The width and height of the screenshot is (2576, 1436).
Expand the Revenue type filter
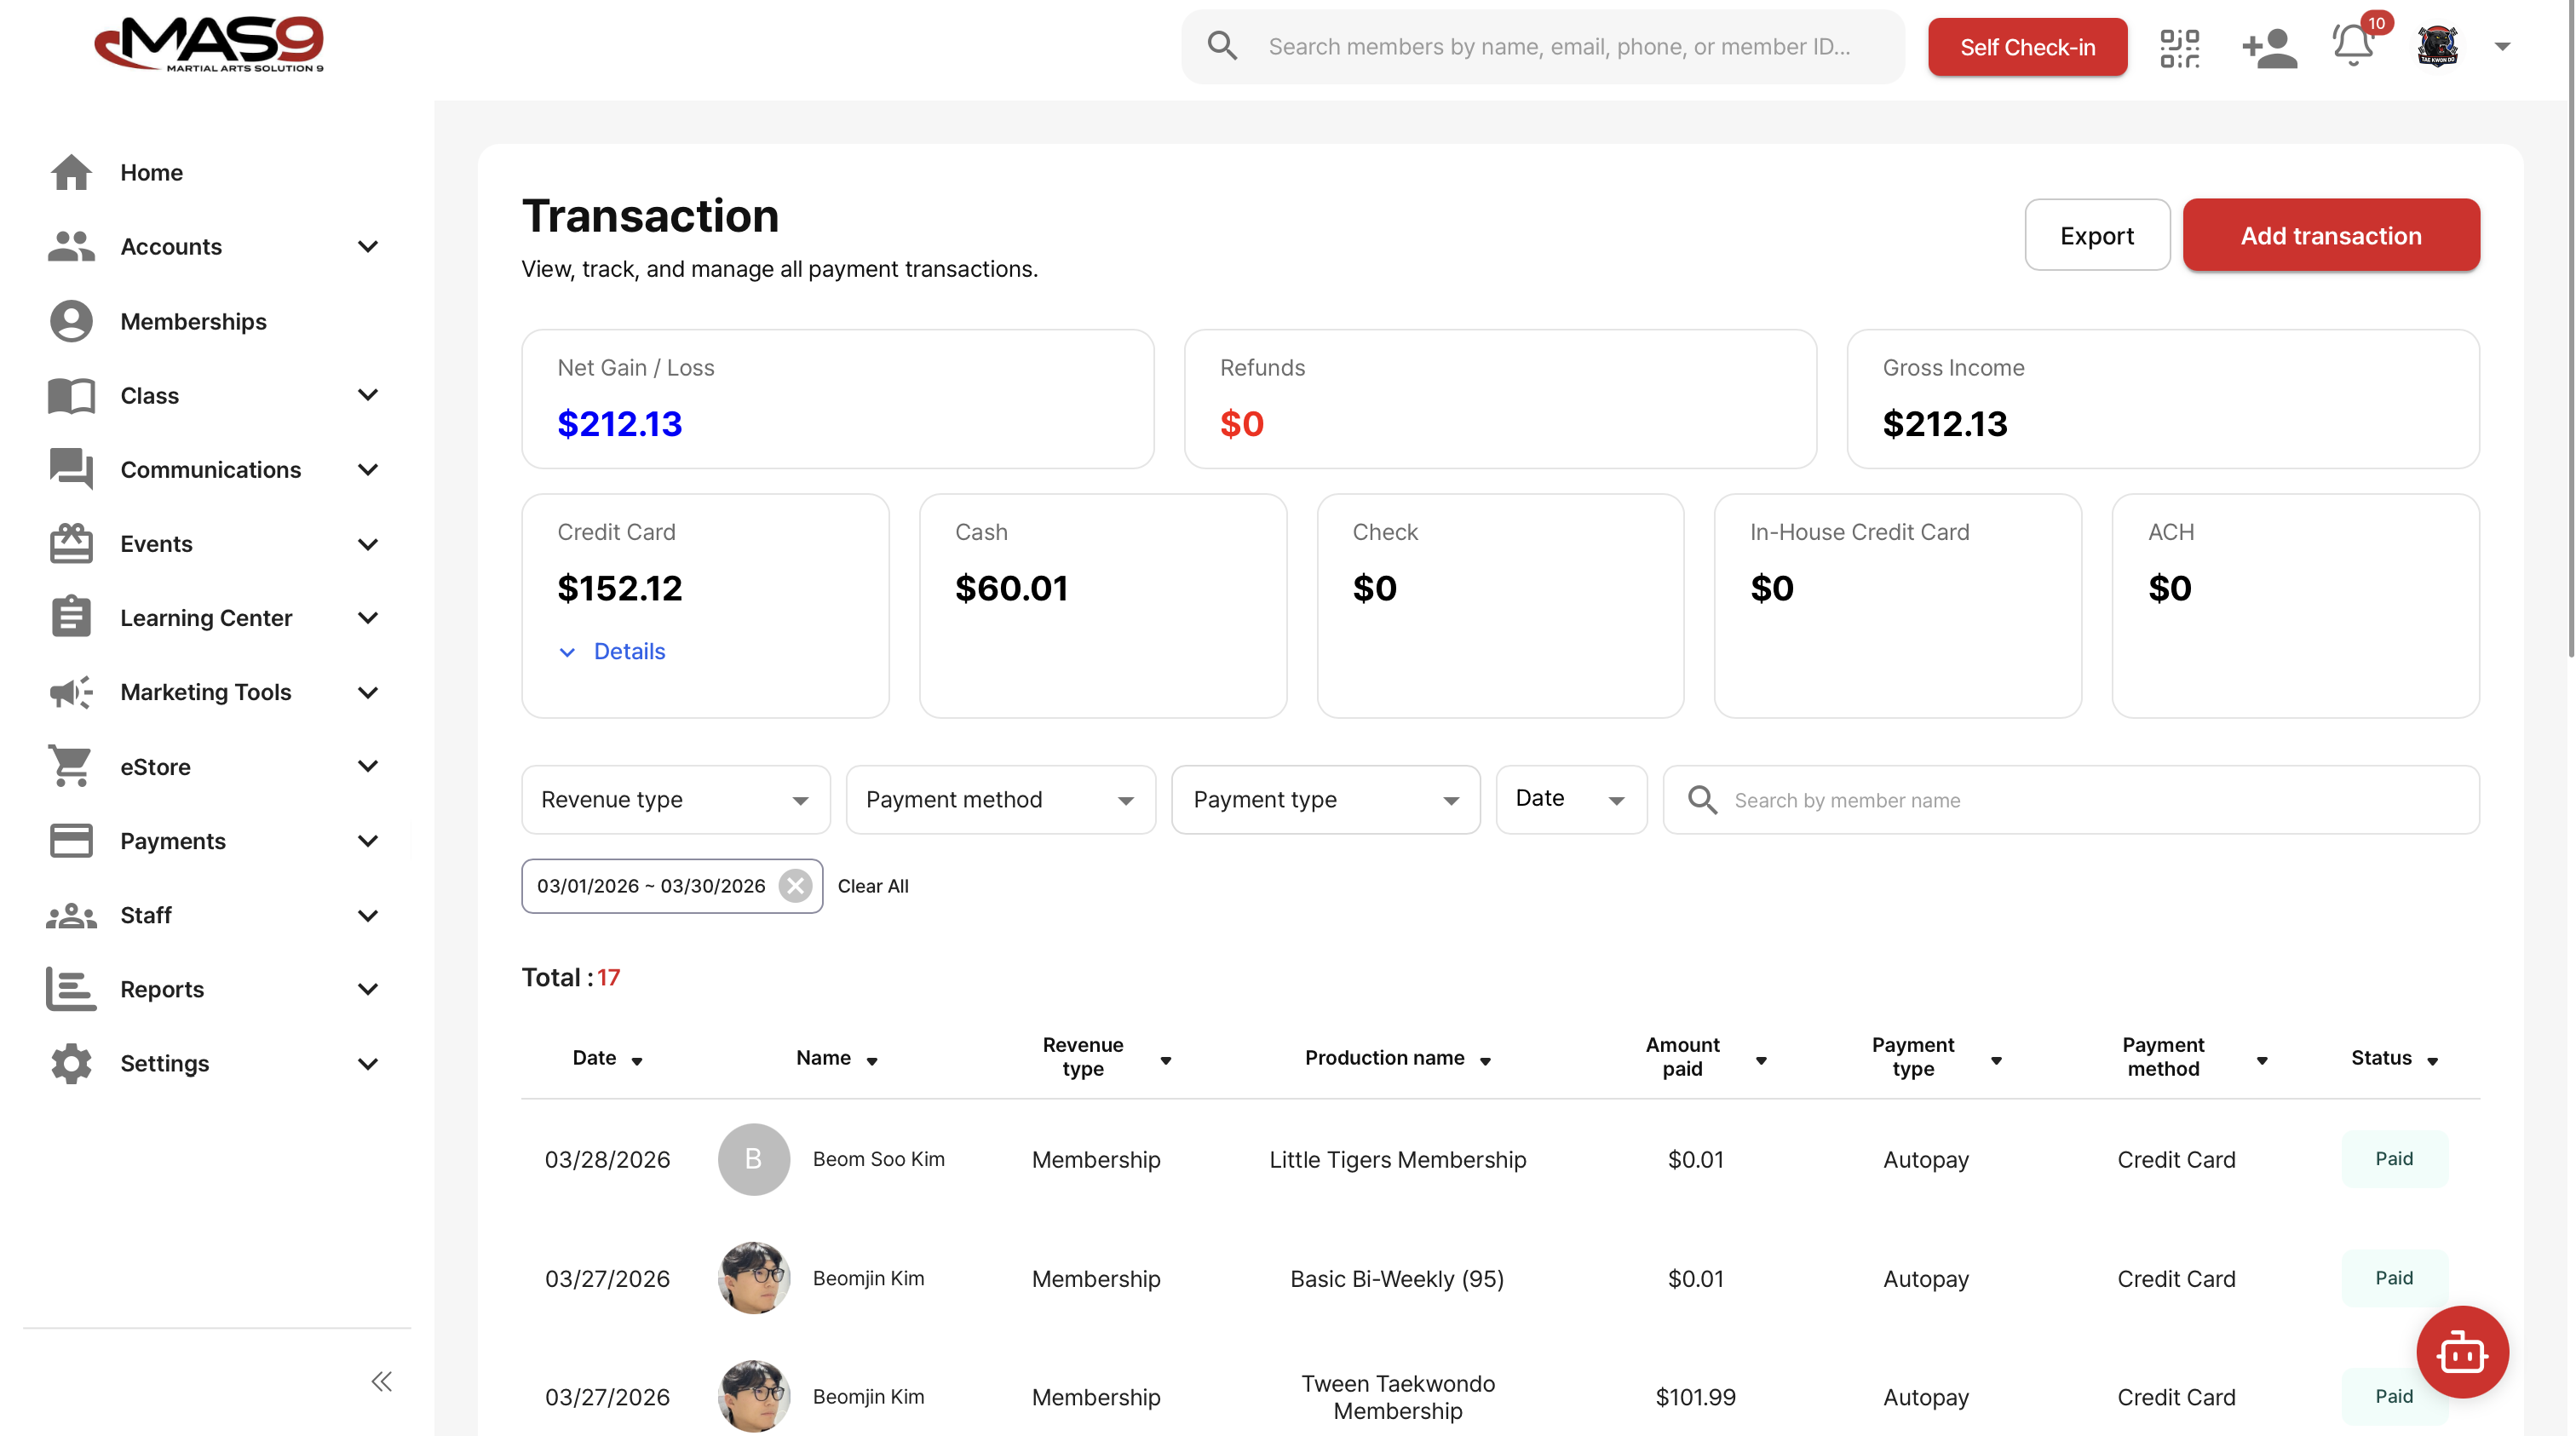pyautogui.click(x=675, y=799)
